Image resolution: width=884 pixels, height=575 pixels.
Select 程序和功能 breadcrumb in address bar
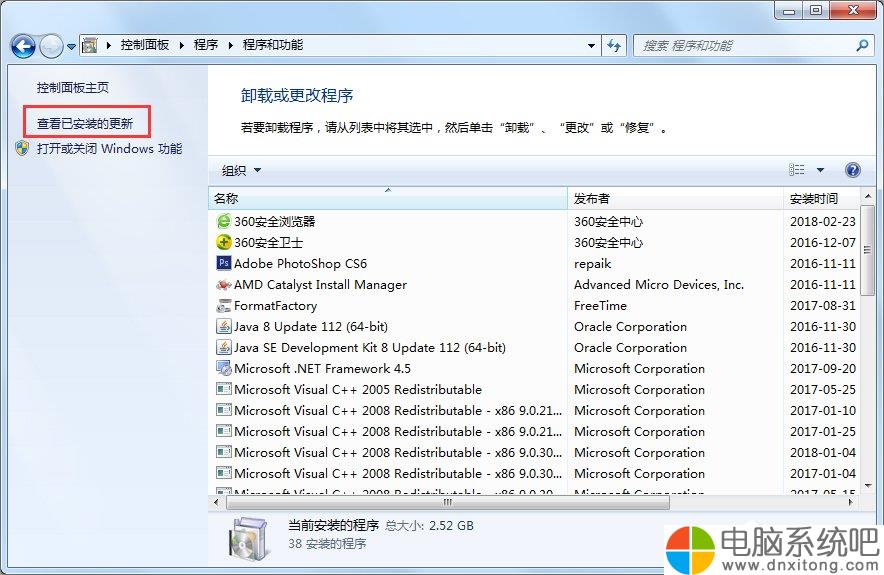coord(273,45)
